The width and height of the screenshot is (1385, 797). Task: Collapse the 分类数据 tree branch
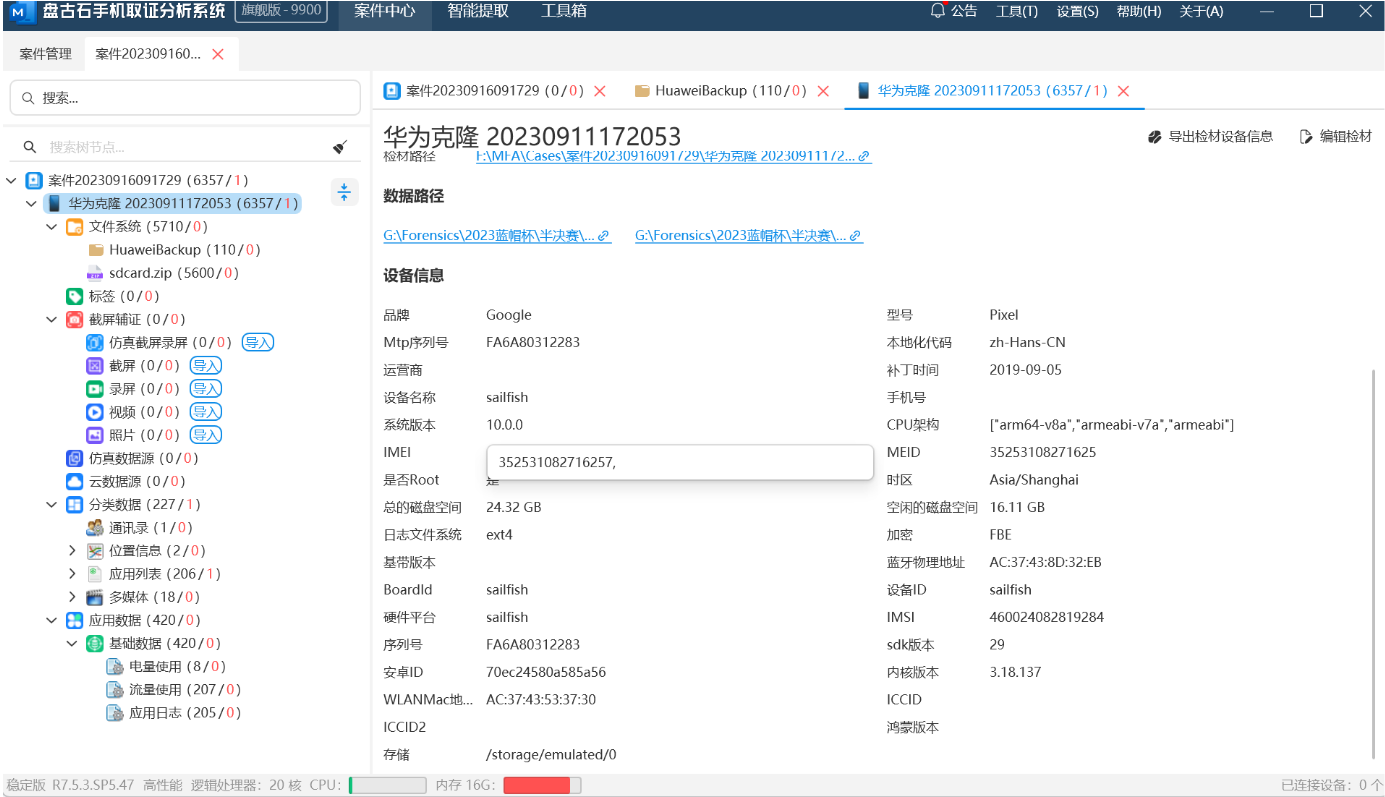click(52, 505)
